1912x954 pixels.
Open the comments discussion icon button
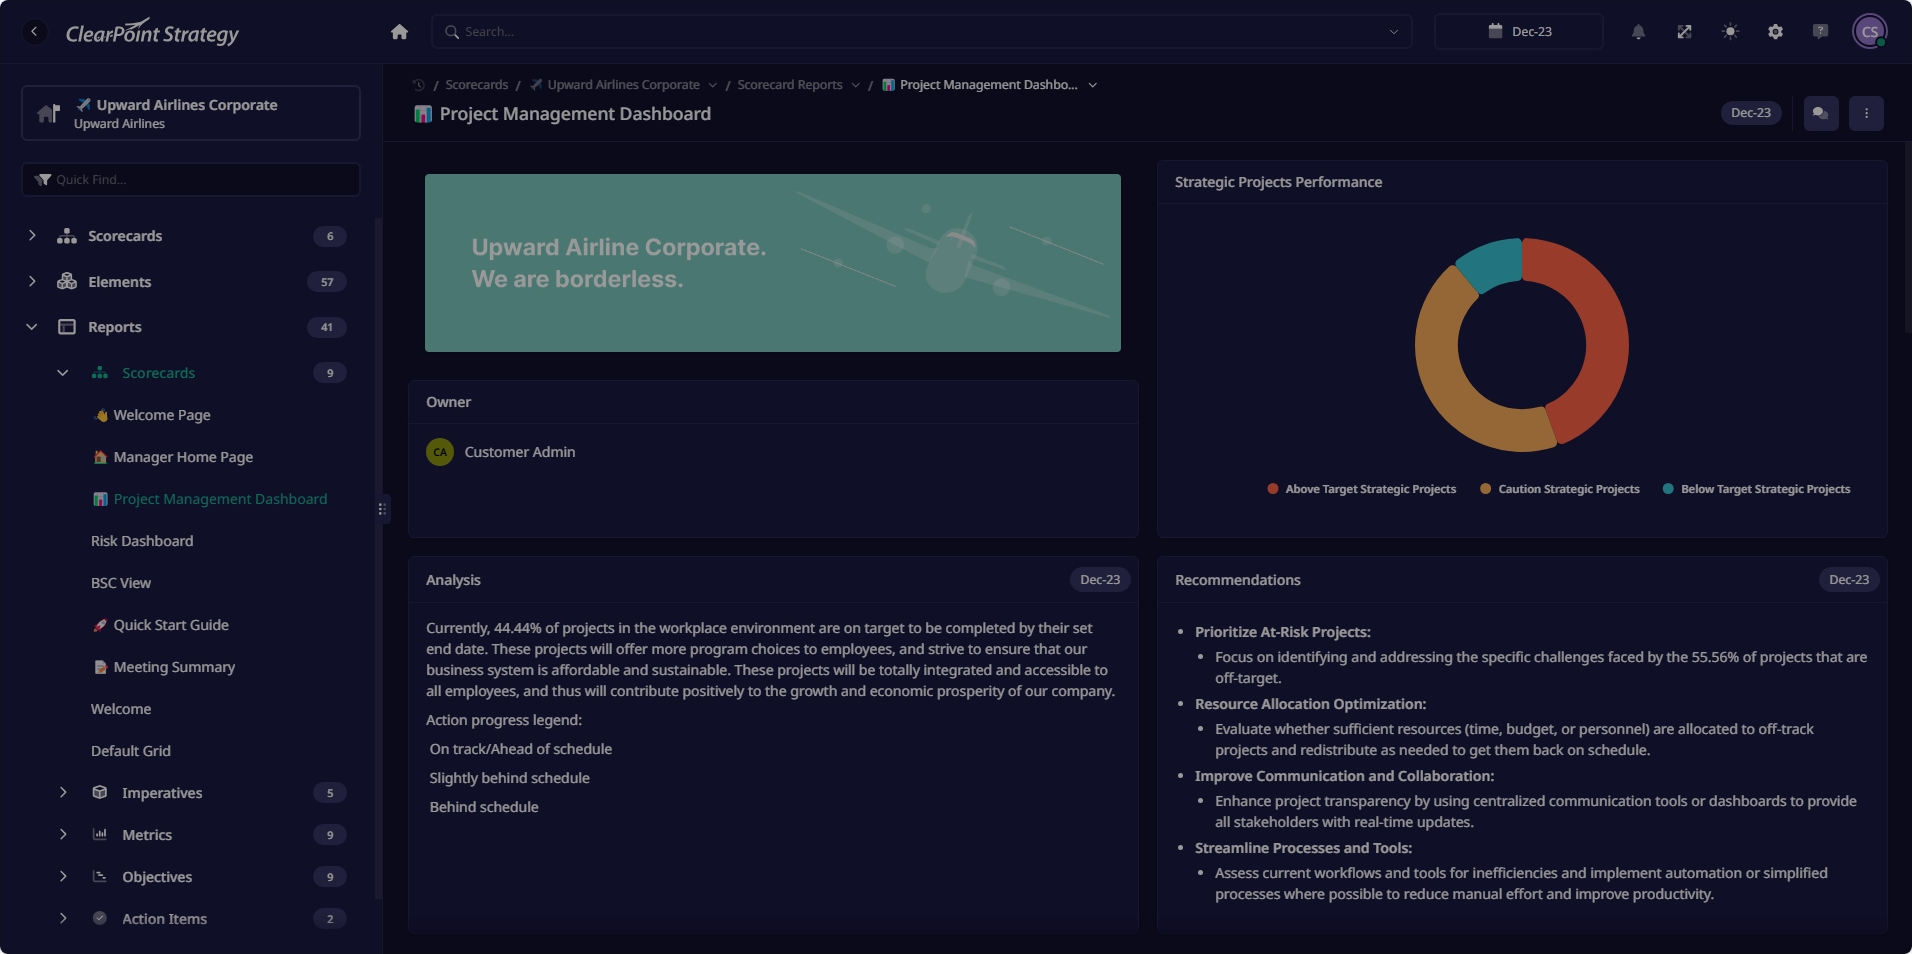(1820, 113)
